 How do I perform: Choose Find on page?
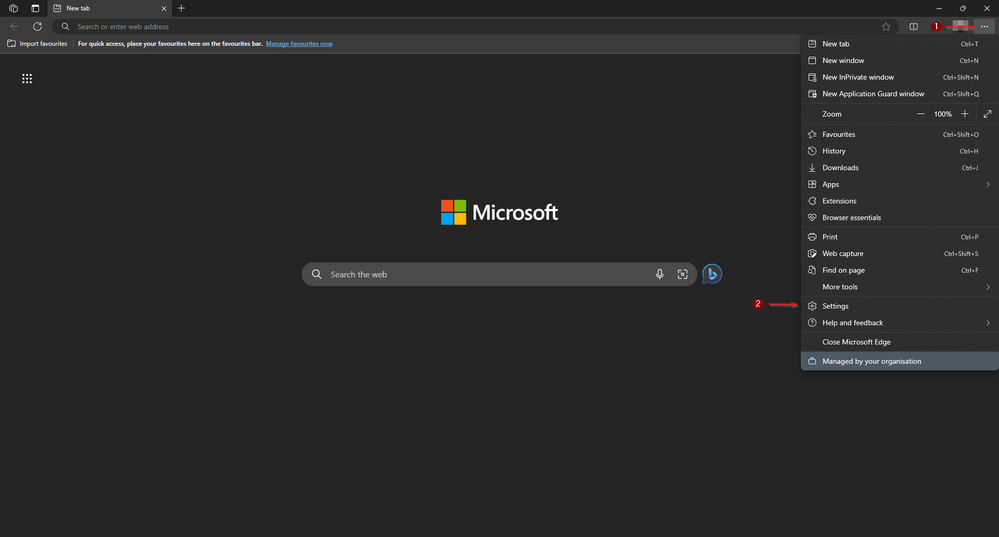(x=899, y=270)
